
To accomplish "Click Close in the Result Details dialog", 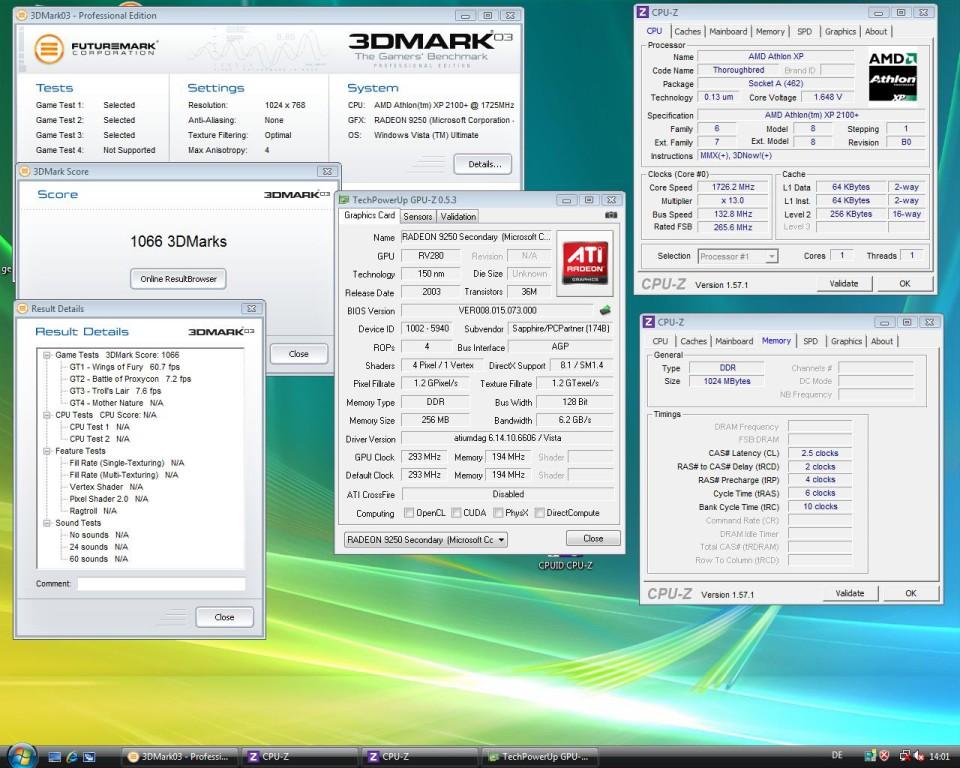I will pos(224,617).
